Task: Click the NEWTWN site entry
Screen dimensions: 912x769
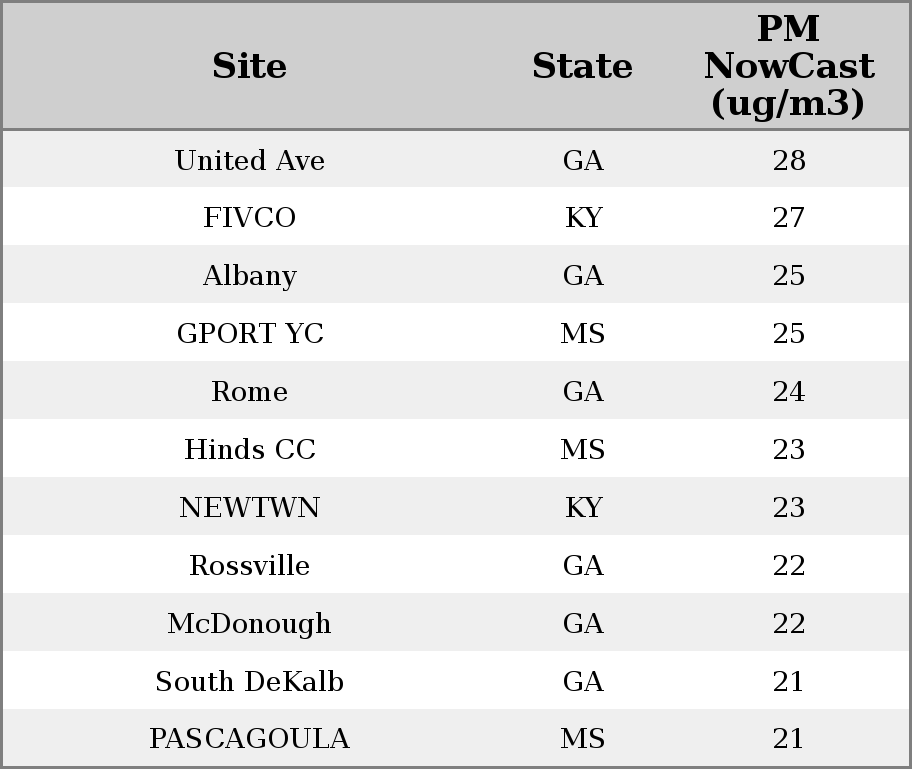Action: [x=249, y=508]
